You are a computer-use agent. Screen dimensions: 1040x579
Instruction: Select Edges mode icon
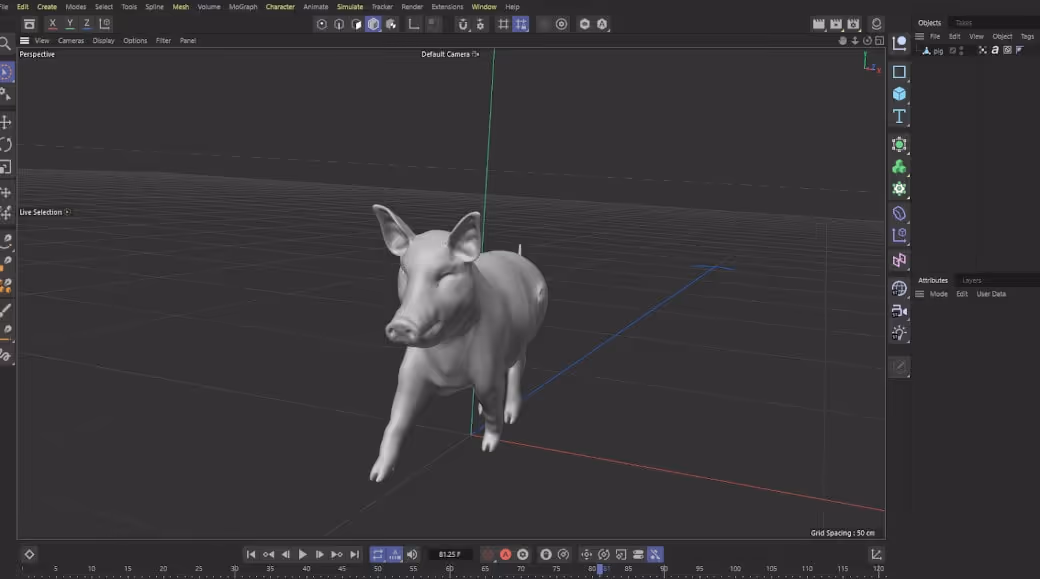[339, 25]
